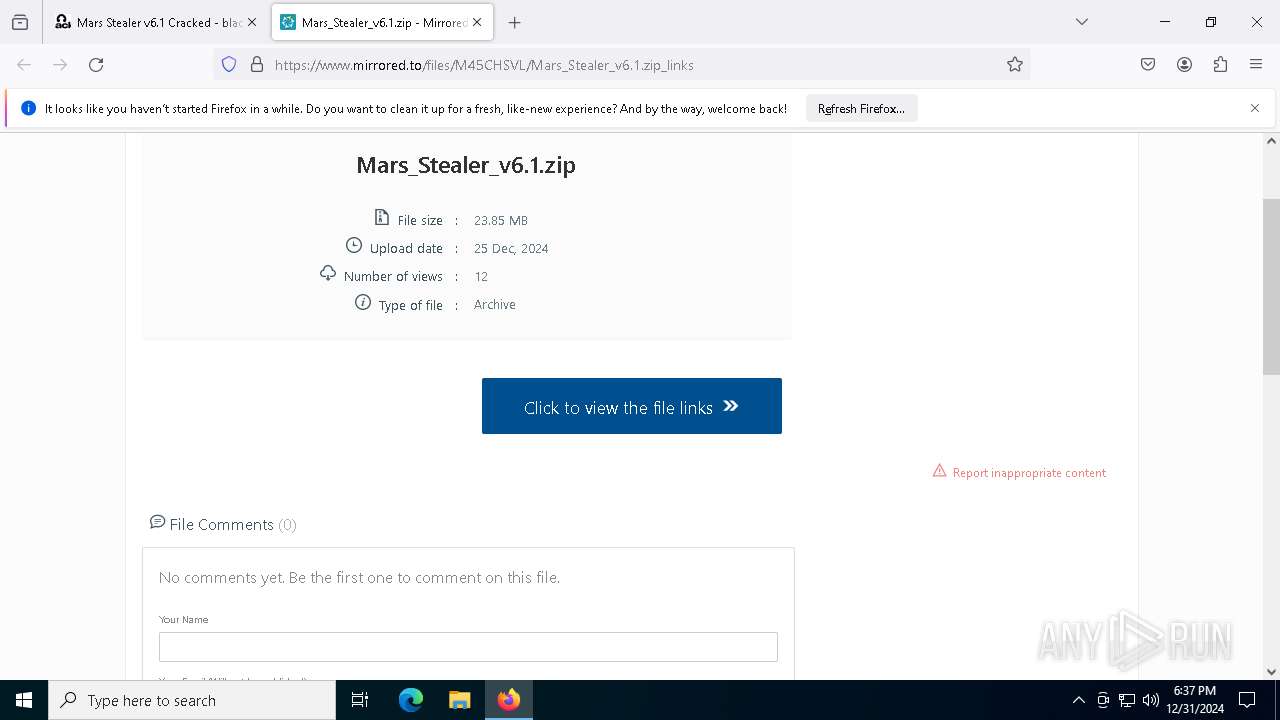
Task: Bookmark this page with star icon
Action: tap(1015, 65)
